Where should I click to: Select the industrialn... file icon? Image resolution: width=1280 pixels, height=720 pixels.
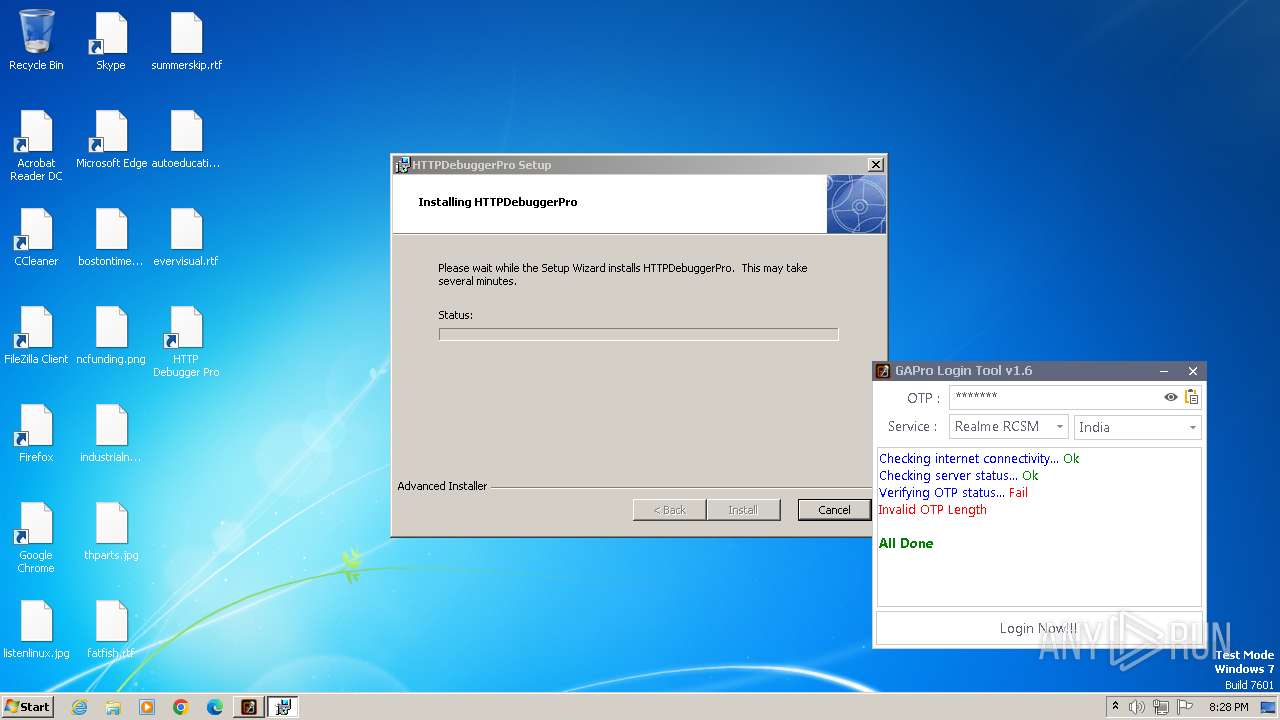(111, 432)
